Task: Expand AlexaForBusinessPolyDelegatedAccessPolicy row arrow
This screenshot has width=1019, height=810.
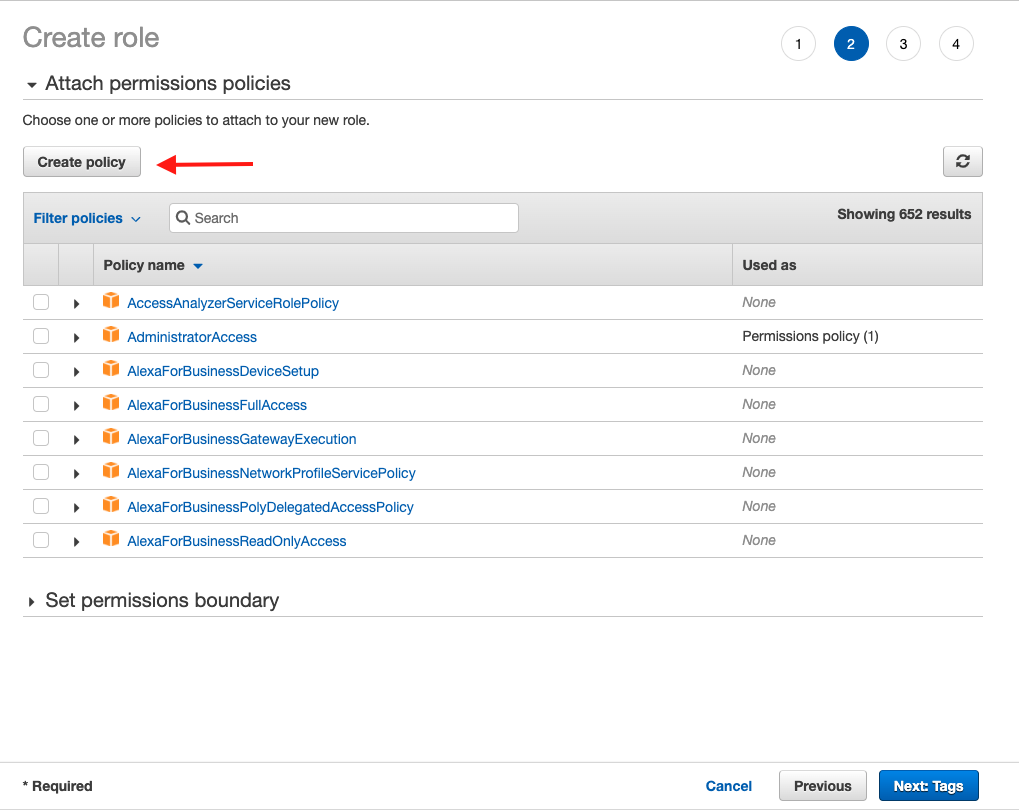Action: 76,508
